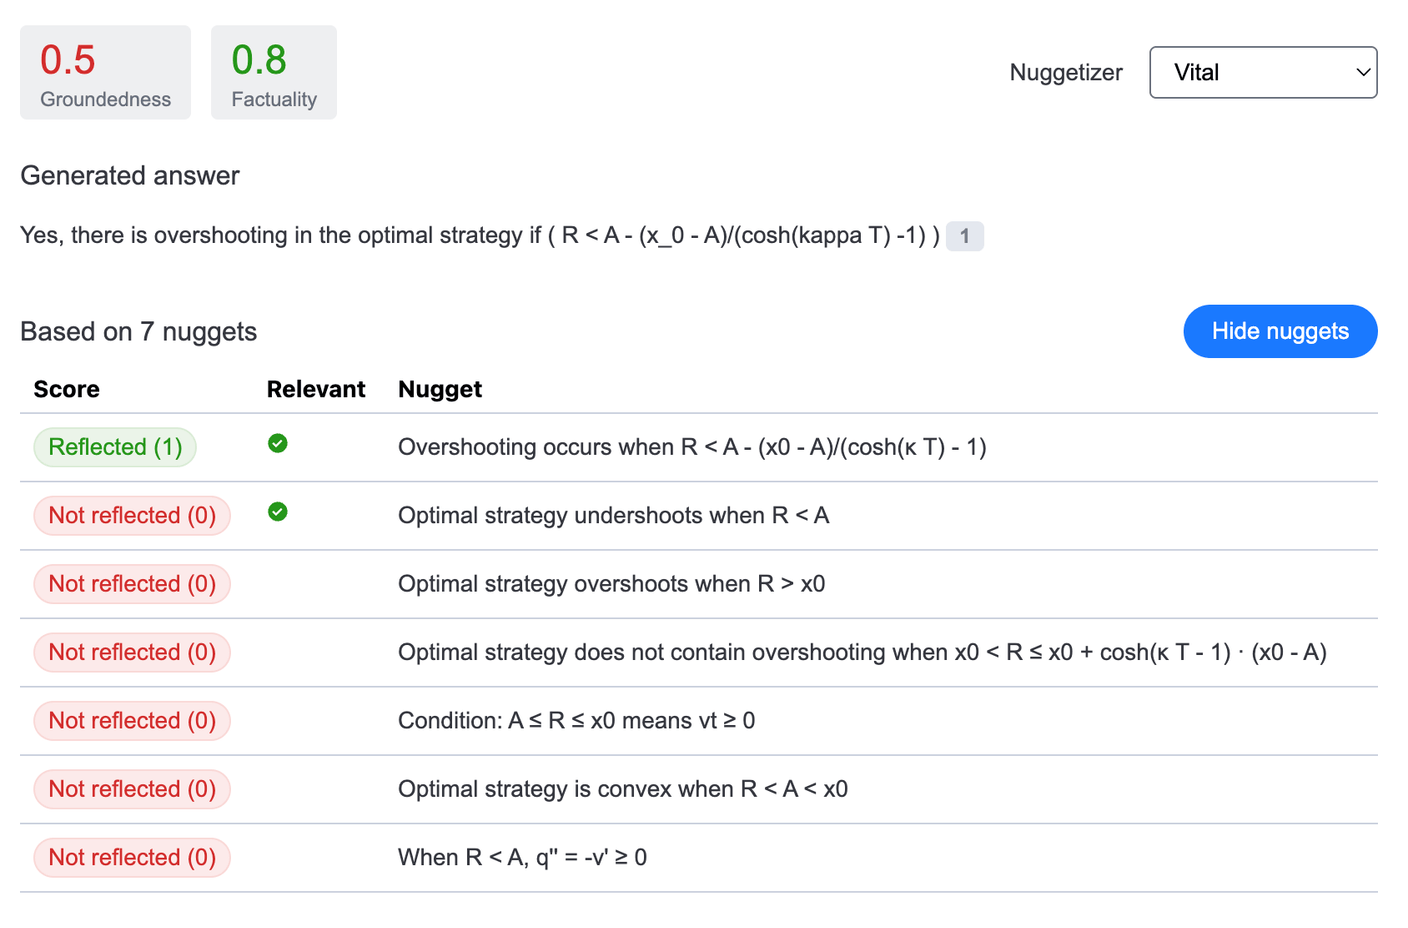Click Not reflected badge for no-overshooting nugget
Screen dimensions: 1408x928
tap(132, 652)
